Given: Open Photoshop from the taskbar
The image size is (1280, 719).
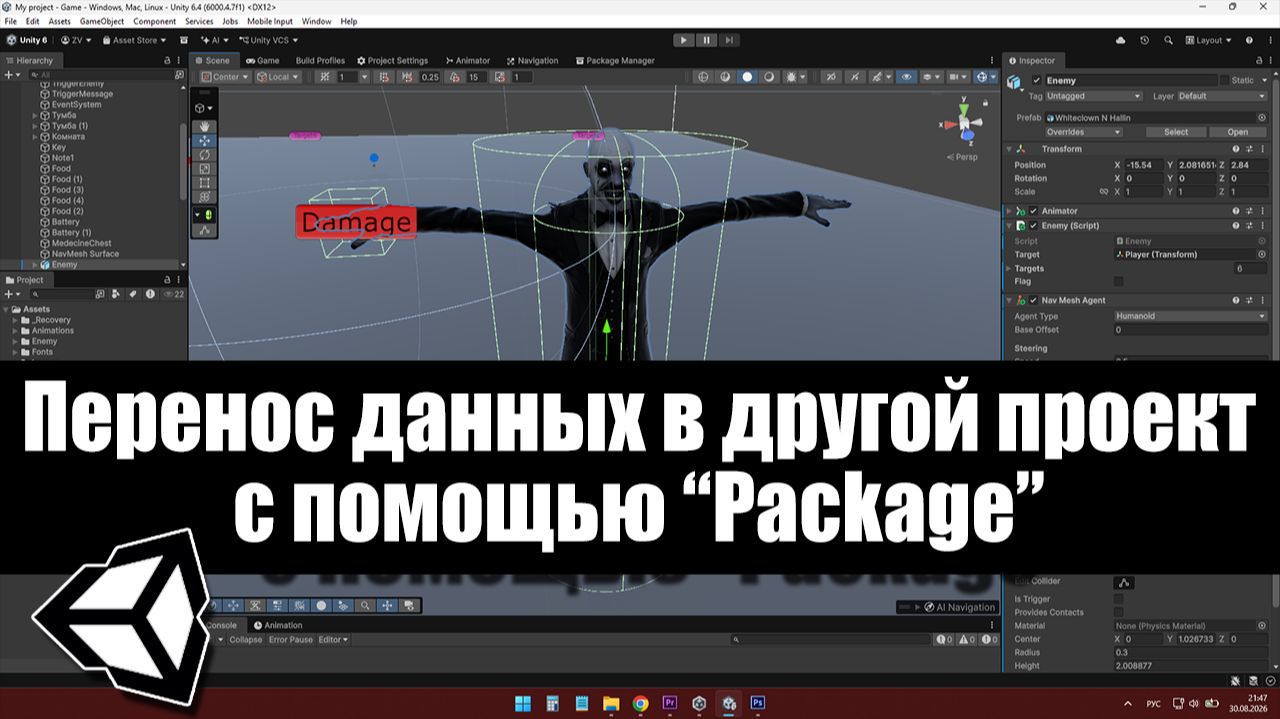Looking at the screenshot, I should (758, 703).
